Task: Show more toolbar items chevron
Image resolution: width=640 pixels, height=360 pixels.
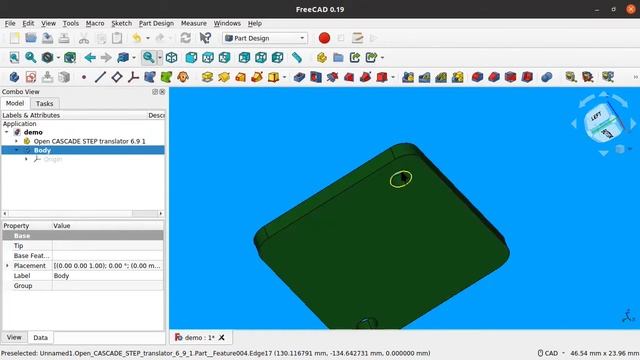Action: tap(635, 77)
